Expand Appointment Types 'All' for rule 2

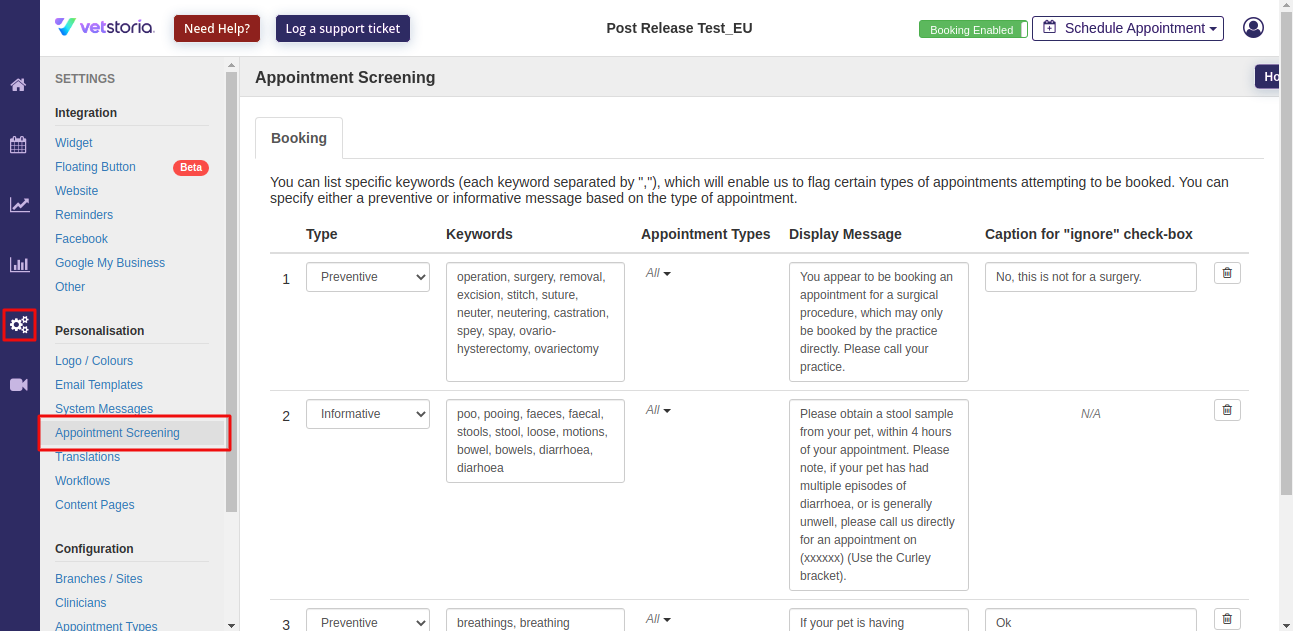pyautogui.click(x=658, y=410)
